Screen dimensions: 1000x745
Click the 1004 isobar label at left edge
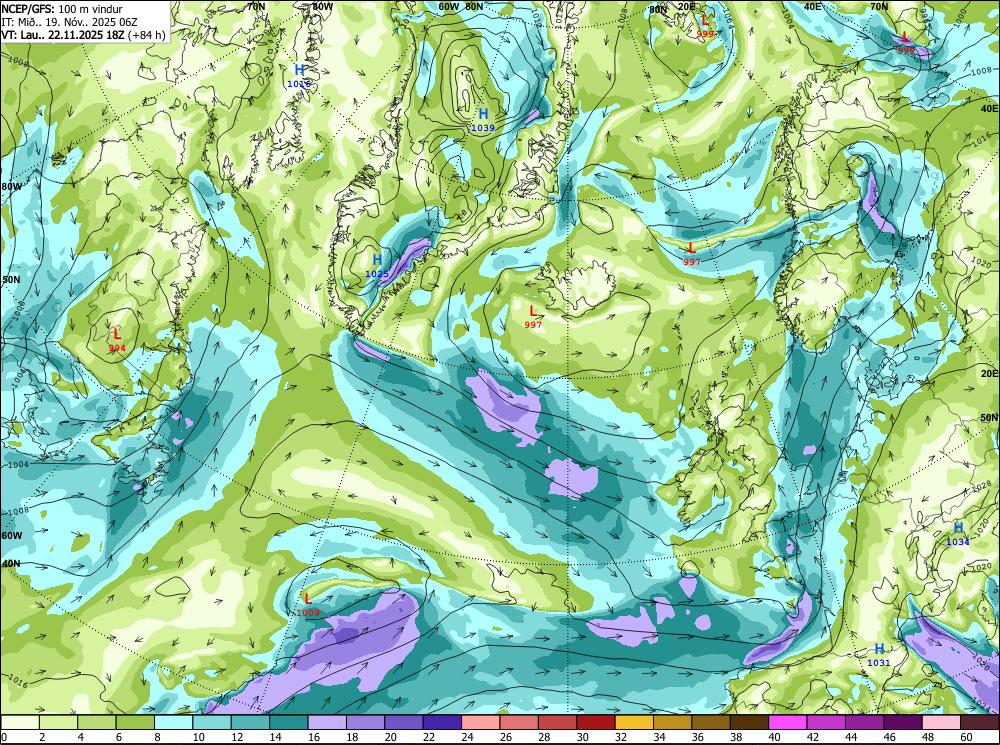coord(18,464)
